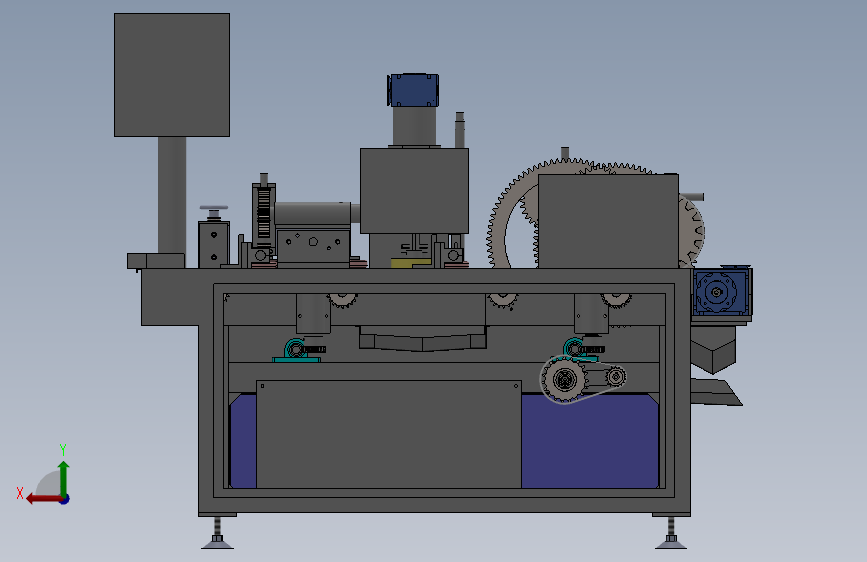
Task: Select the small sprocket of the chain drive
Action: pos(615,377)
